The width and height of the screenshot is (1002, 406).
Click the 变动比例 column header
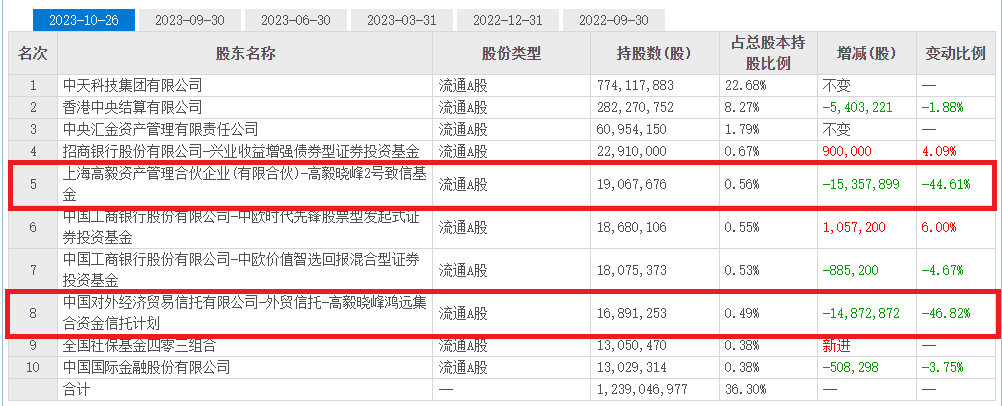pyautogui.click(x=956, y=54)
